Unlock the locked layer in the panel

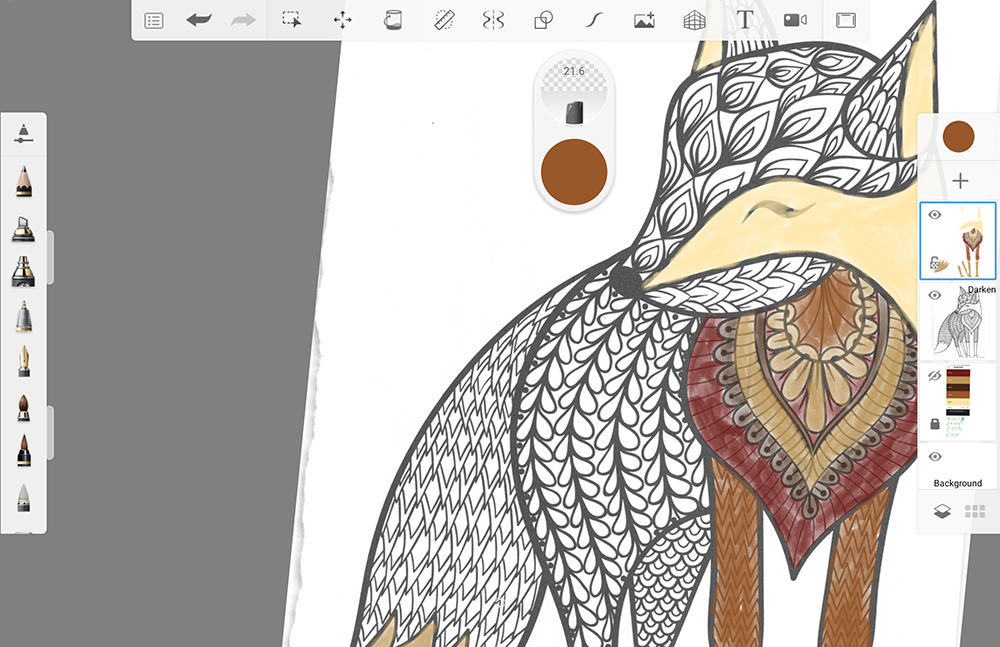tap(935, 424)
